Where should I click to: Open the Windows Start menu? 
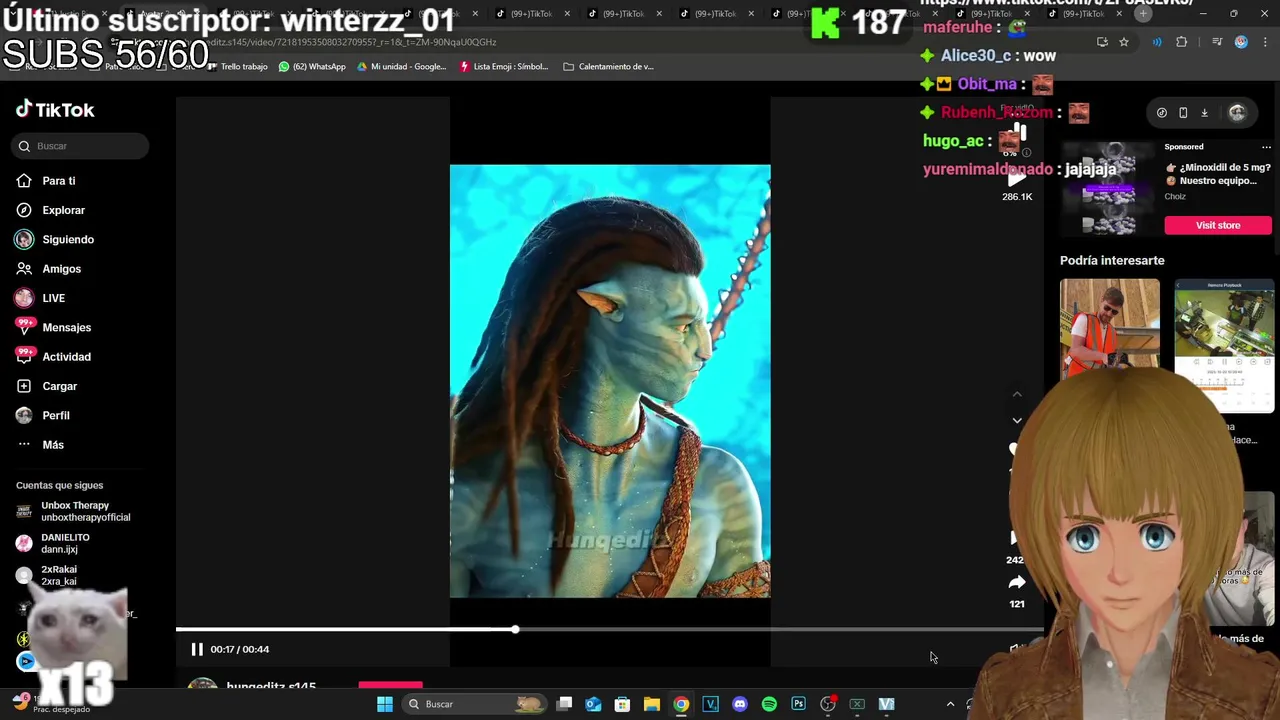coord(384,704)
